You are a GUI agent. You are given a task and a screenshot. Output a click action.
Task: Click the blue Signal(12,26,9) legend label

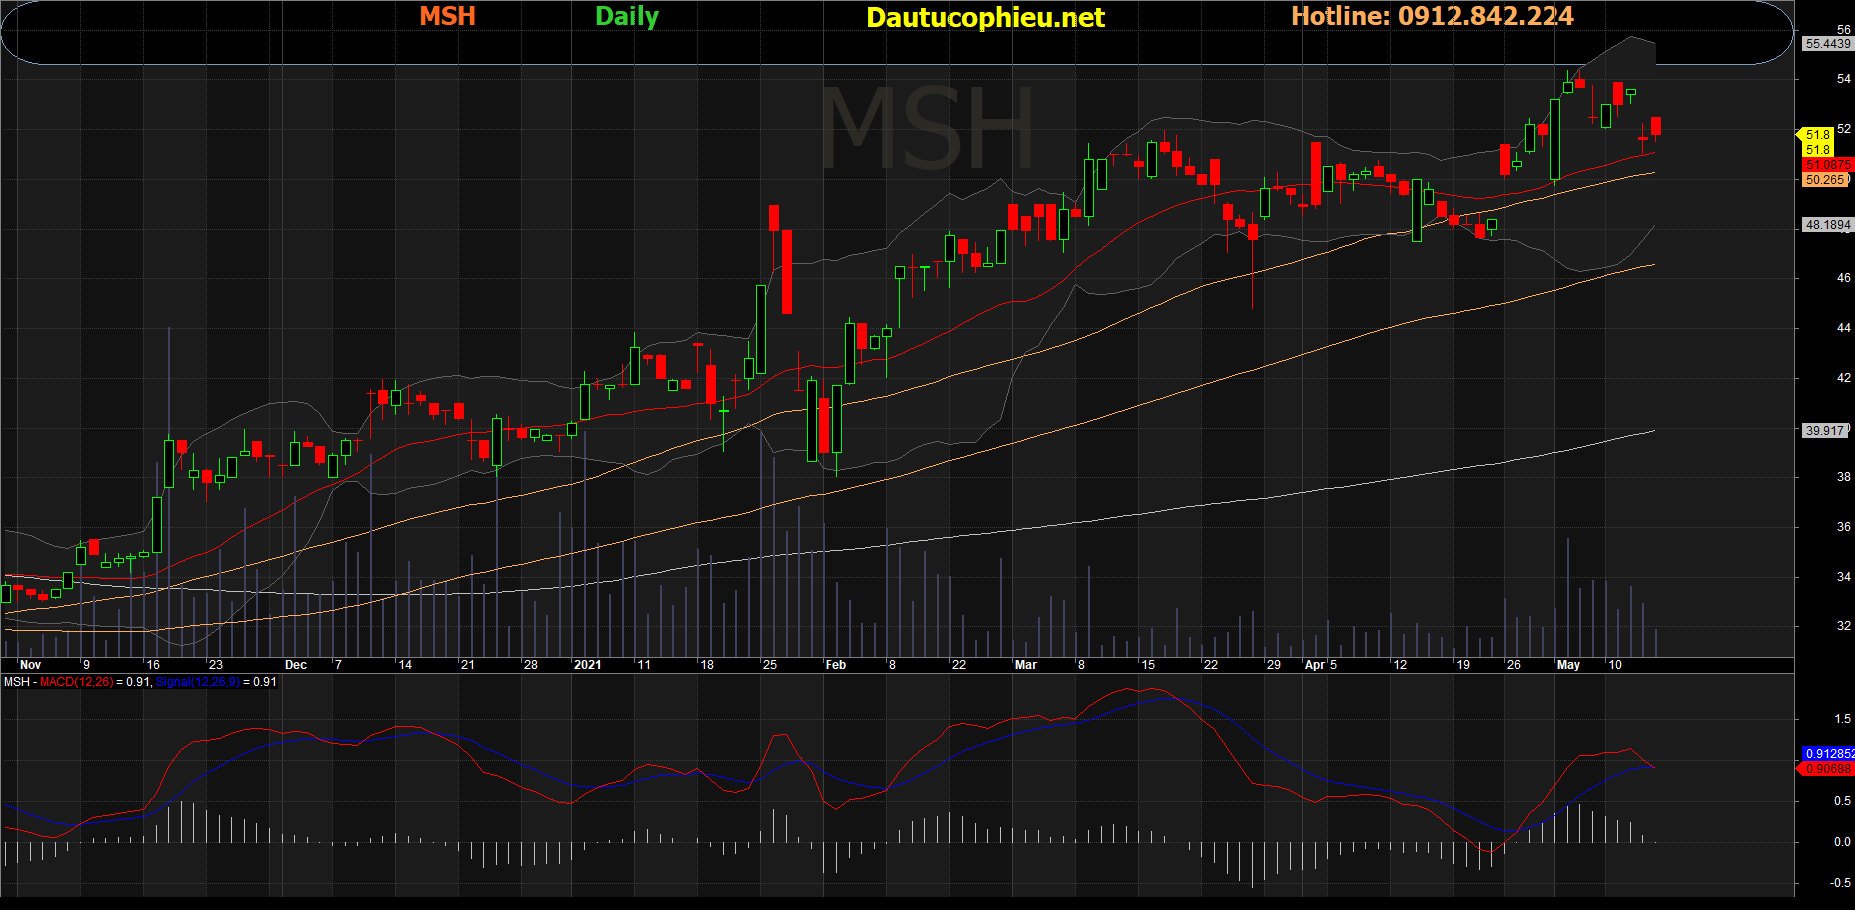[198, 682]
